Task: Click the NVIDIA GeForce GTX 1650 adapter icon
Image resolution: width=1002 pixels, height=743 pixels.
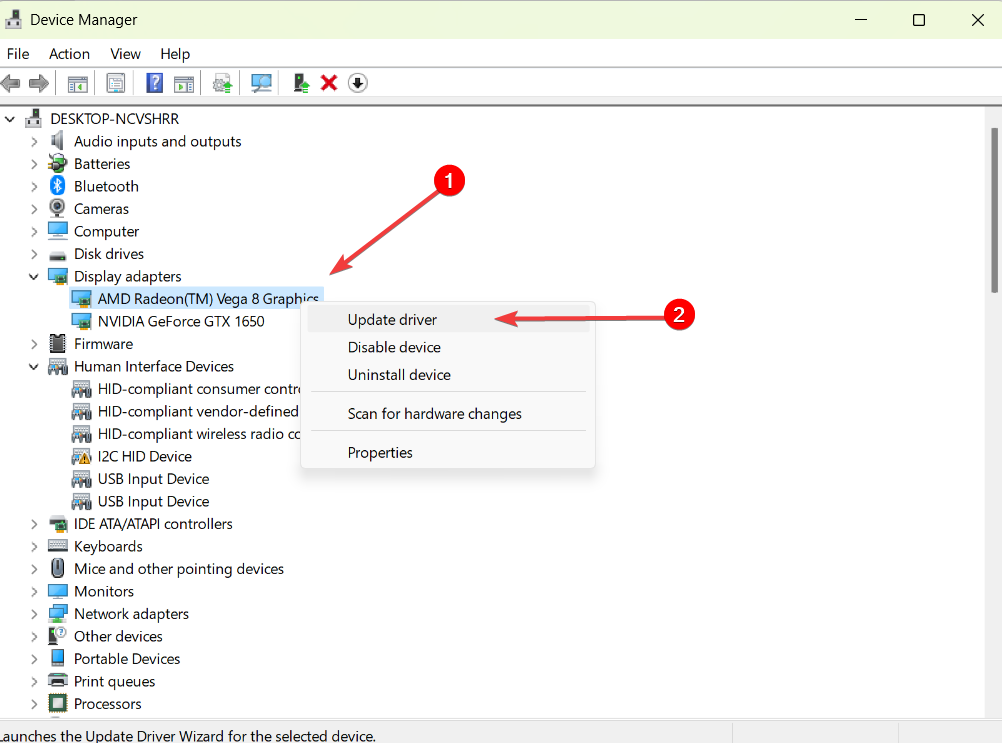Action: [x=81, y=321]
